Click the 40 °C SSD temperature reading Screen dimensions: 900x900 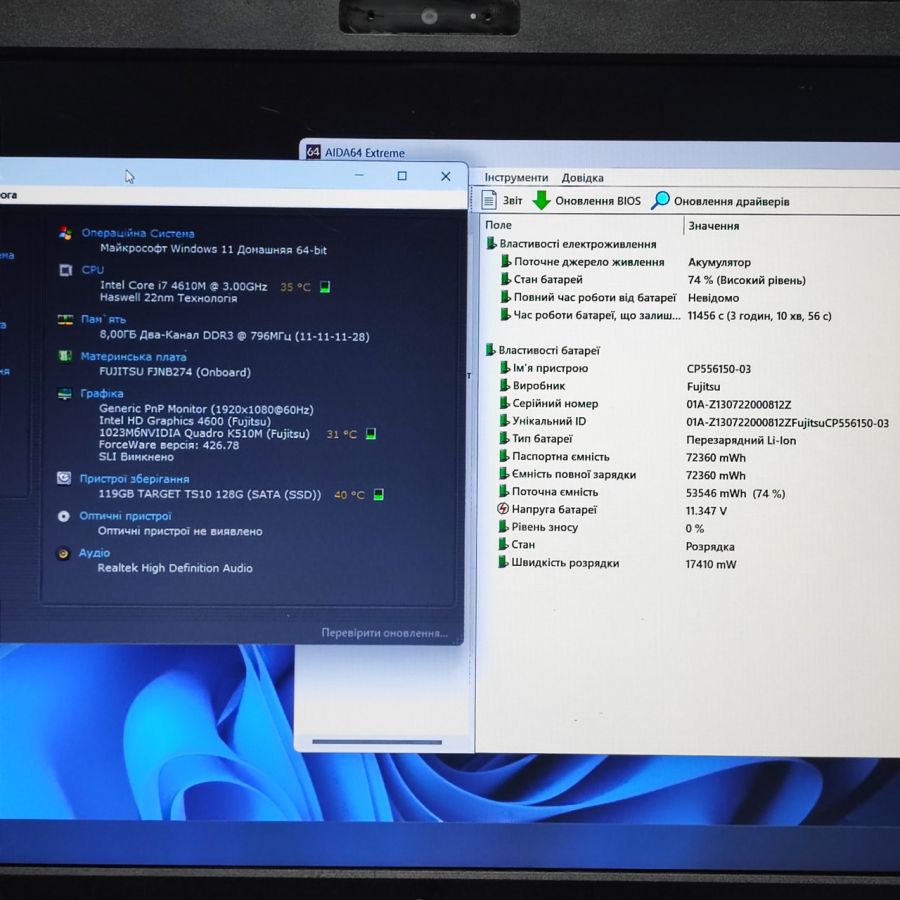click(x=349, y=495)
